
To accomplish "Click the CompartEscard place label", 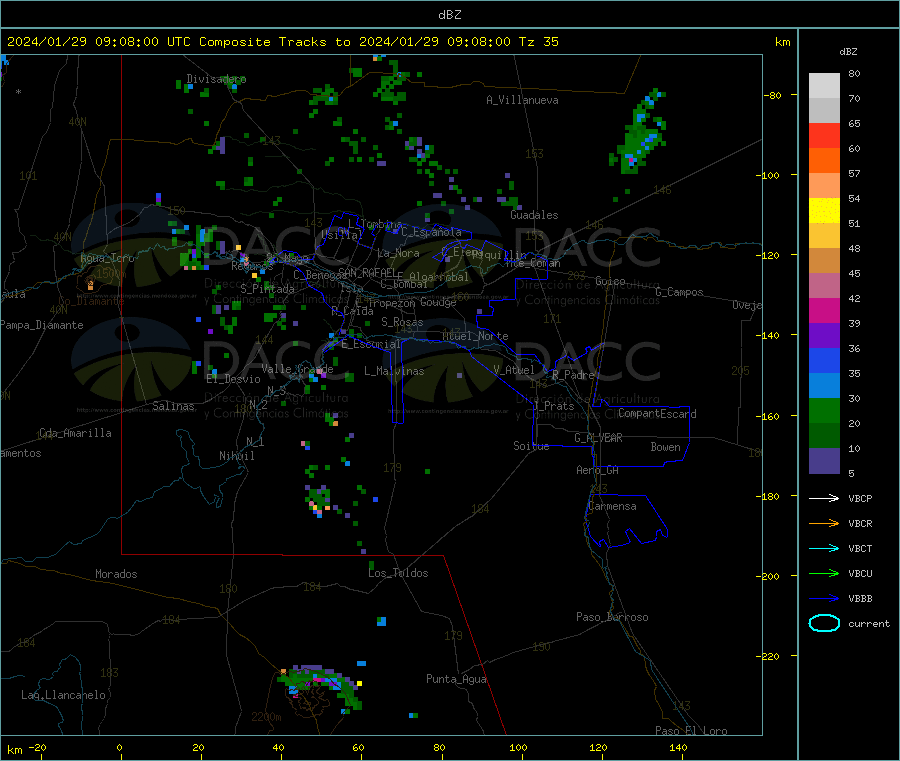I will click(x=657, y=414).
